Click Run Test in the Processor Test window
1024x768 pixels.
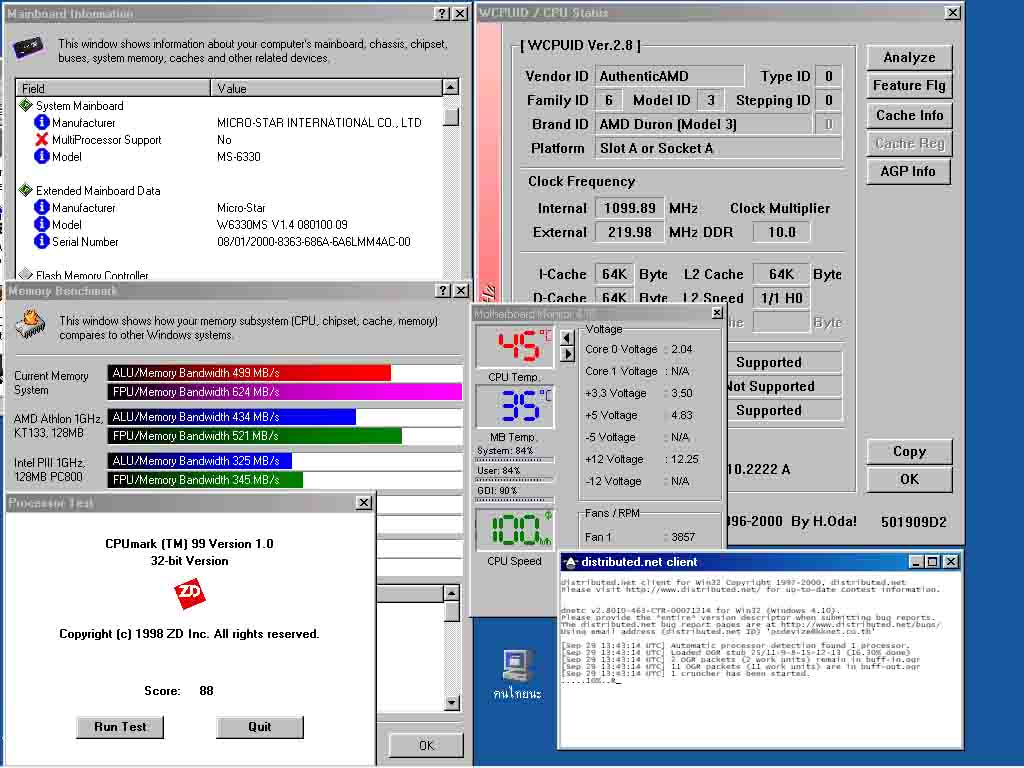pyautogui.click(x=120, y=727)
